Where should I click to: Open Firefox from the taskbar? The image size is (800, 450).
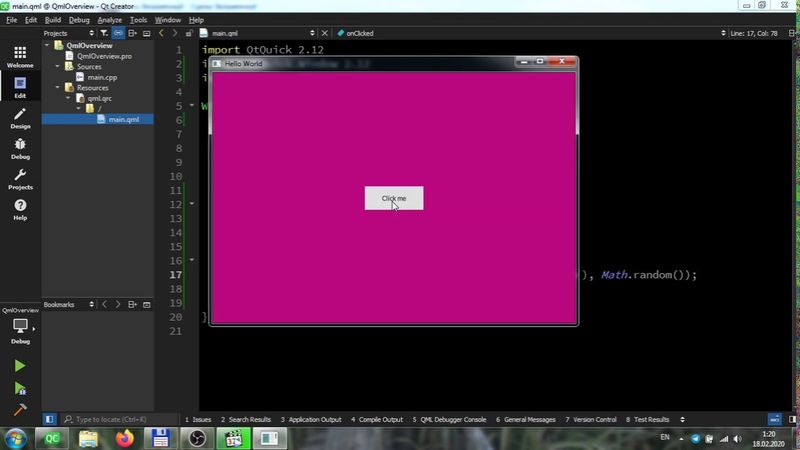124,438
